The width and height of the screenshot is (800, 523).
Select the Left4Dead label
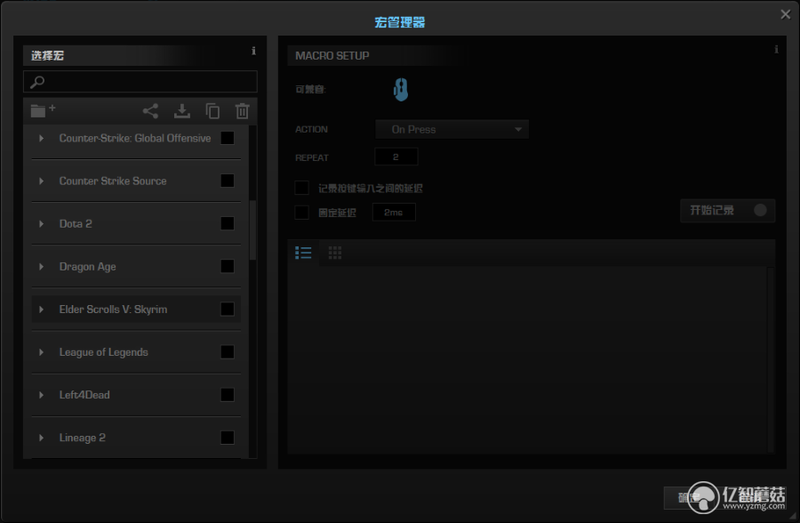(84, 395)
